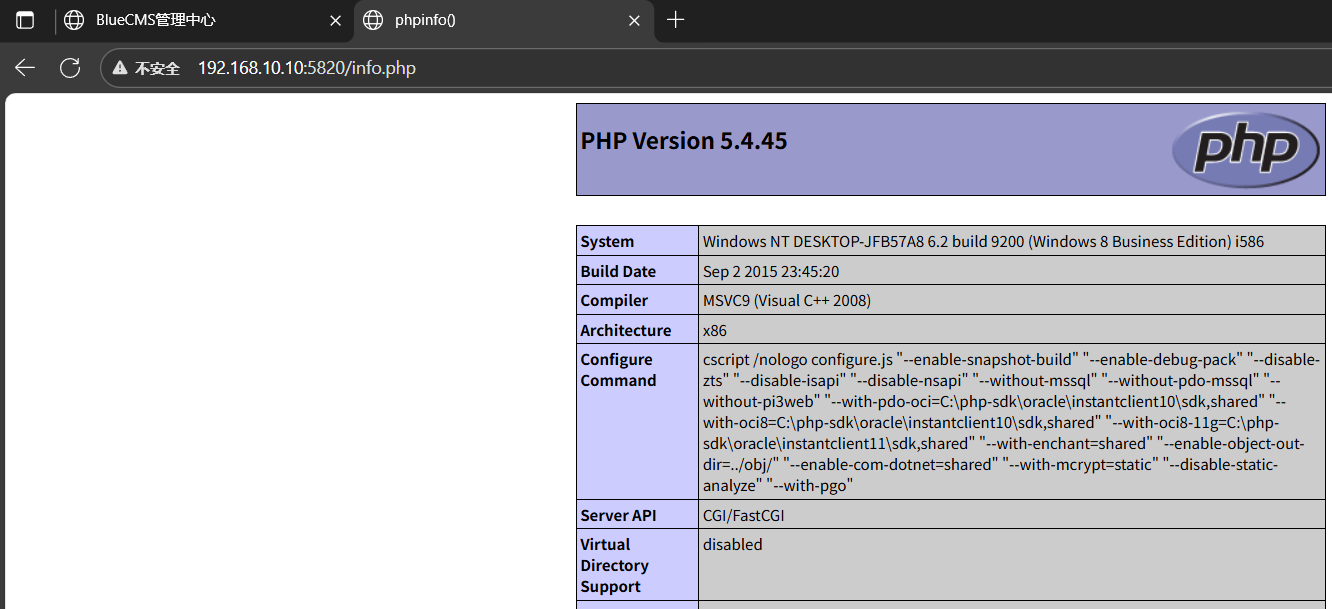Click the Architecture row label

pos(625,330)
